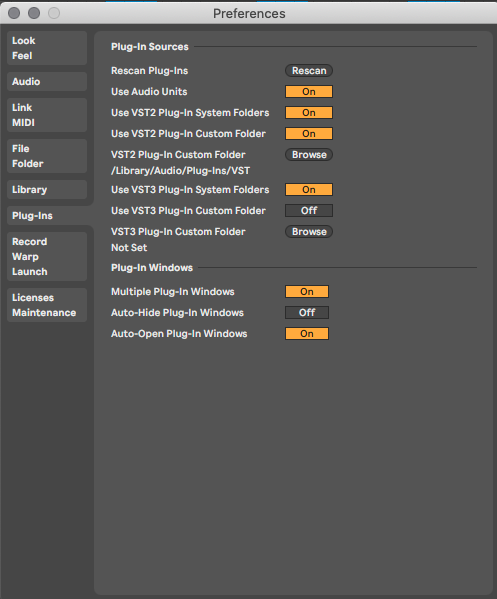497x599 pixels.
Task: Toggle Multiple Plug-In Windows setting
Action: coord(307,291)
